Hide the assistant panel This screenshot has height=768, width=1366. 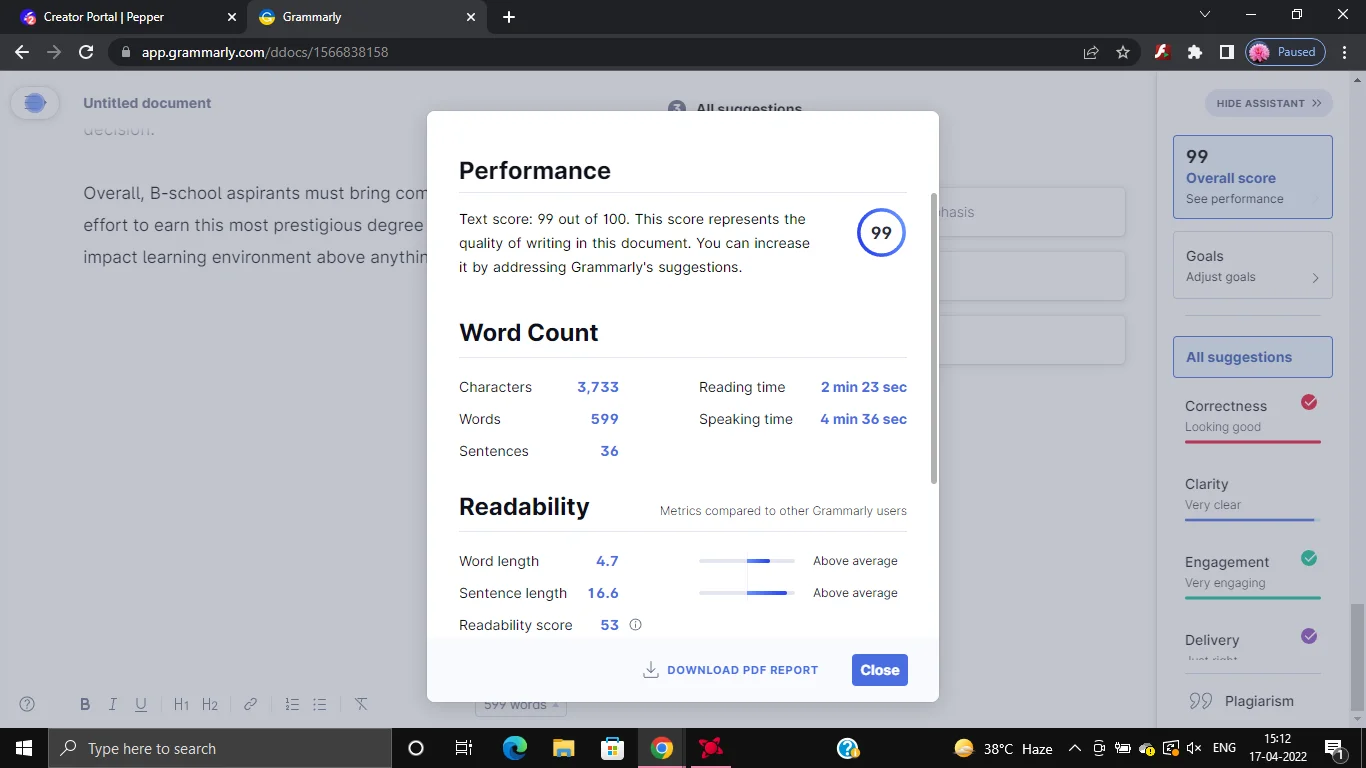tap(1268, 103)
